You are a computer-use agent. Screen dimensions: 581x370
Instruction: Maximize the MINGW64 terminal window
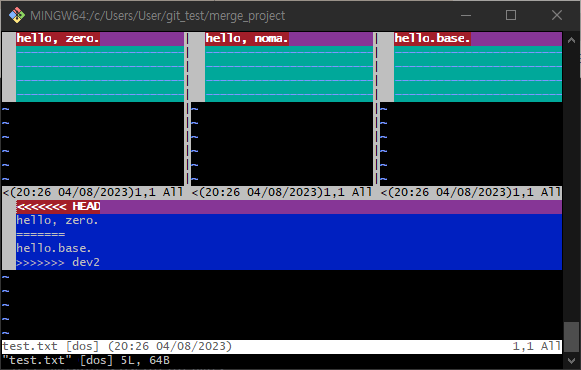(x=511, y=16)
